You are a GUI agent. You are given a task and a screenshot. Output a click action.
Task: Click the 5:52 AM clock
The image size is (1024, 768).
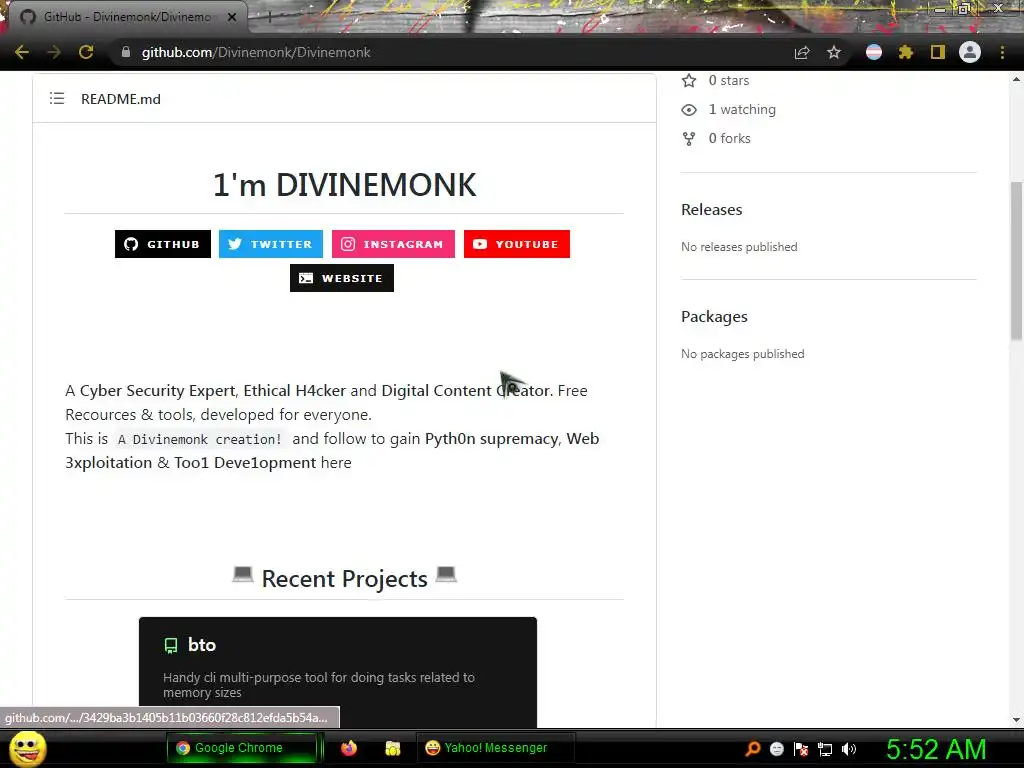[936, 749]
